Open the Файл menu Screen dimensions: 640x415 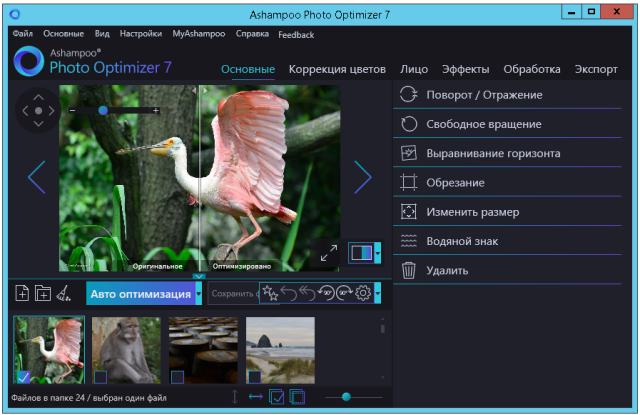[x=23, y=33]
